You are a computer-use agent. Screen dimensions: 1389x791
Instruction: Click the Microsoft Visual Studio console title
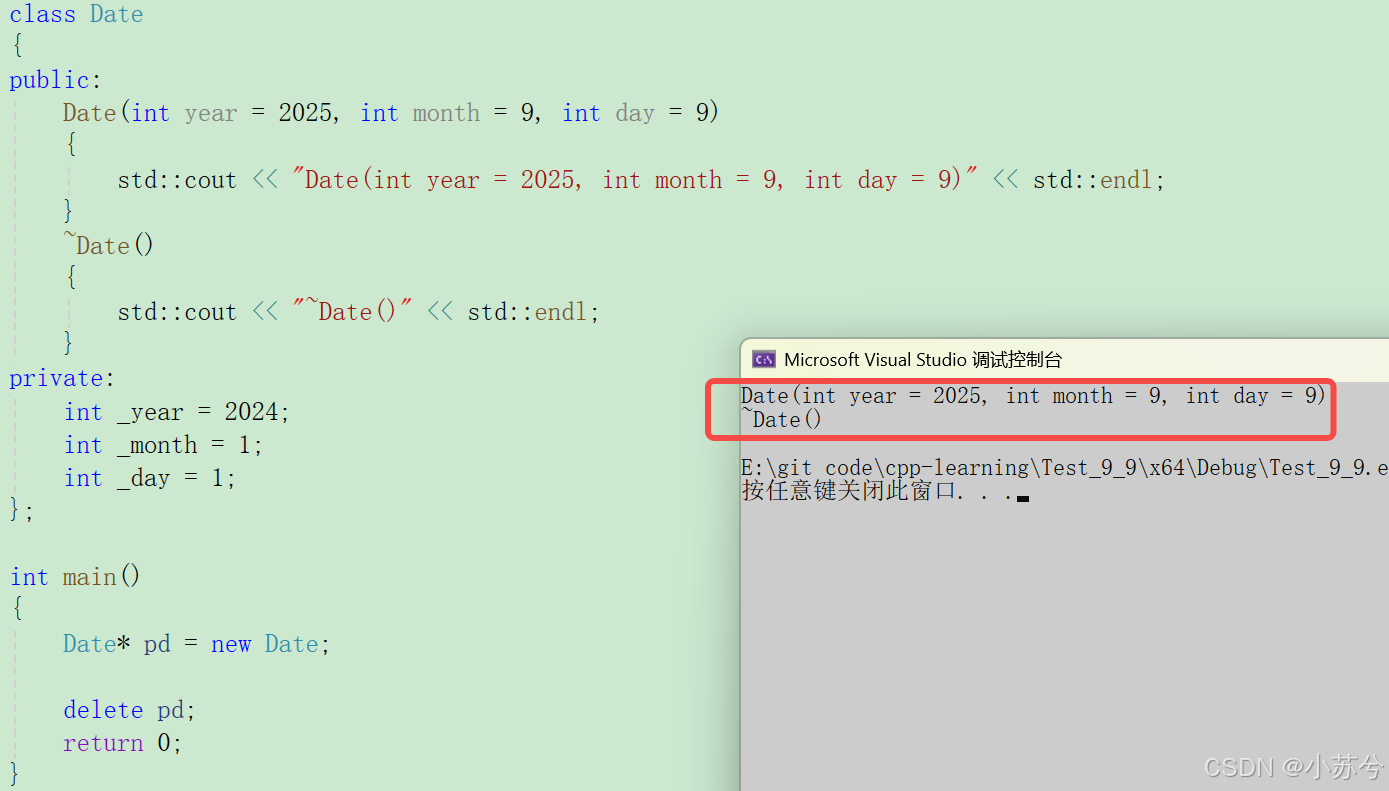coord(922,360)
